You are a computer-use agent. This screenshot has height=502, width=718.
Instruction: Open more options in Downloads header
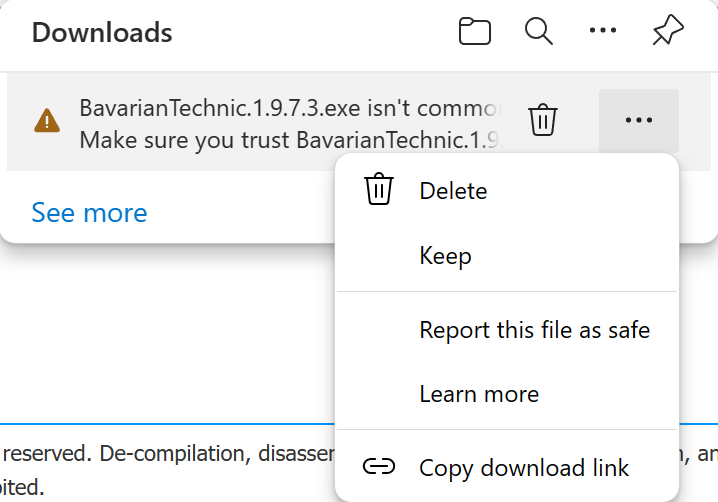coord(603,32)
